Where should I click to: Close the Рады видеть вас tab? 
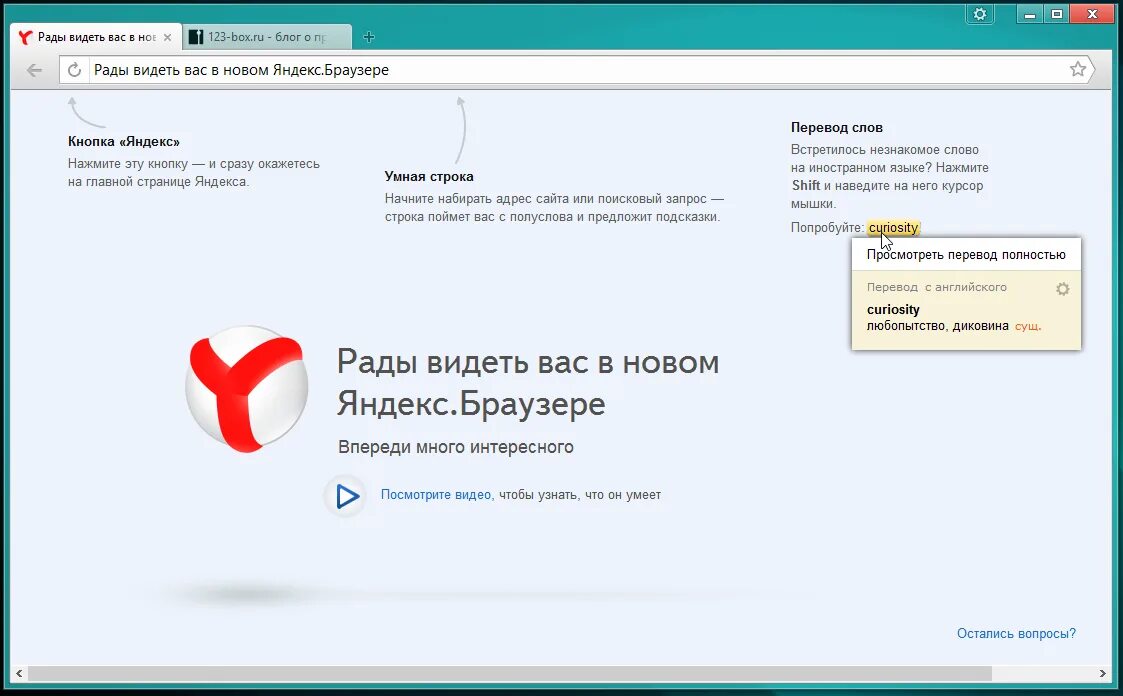tap(168, 37)
